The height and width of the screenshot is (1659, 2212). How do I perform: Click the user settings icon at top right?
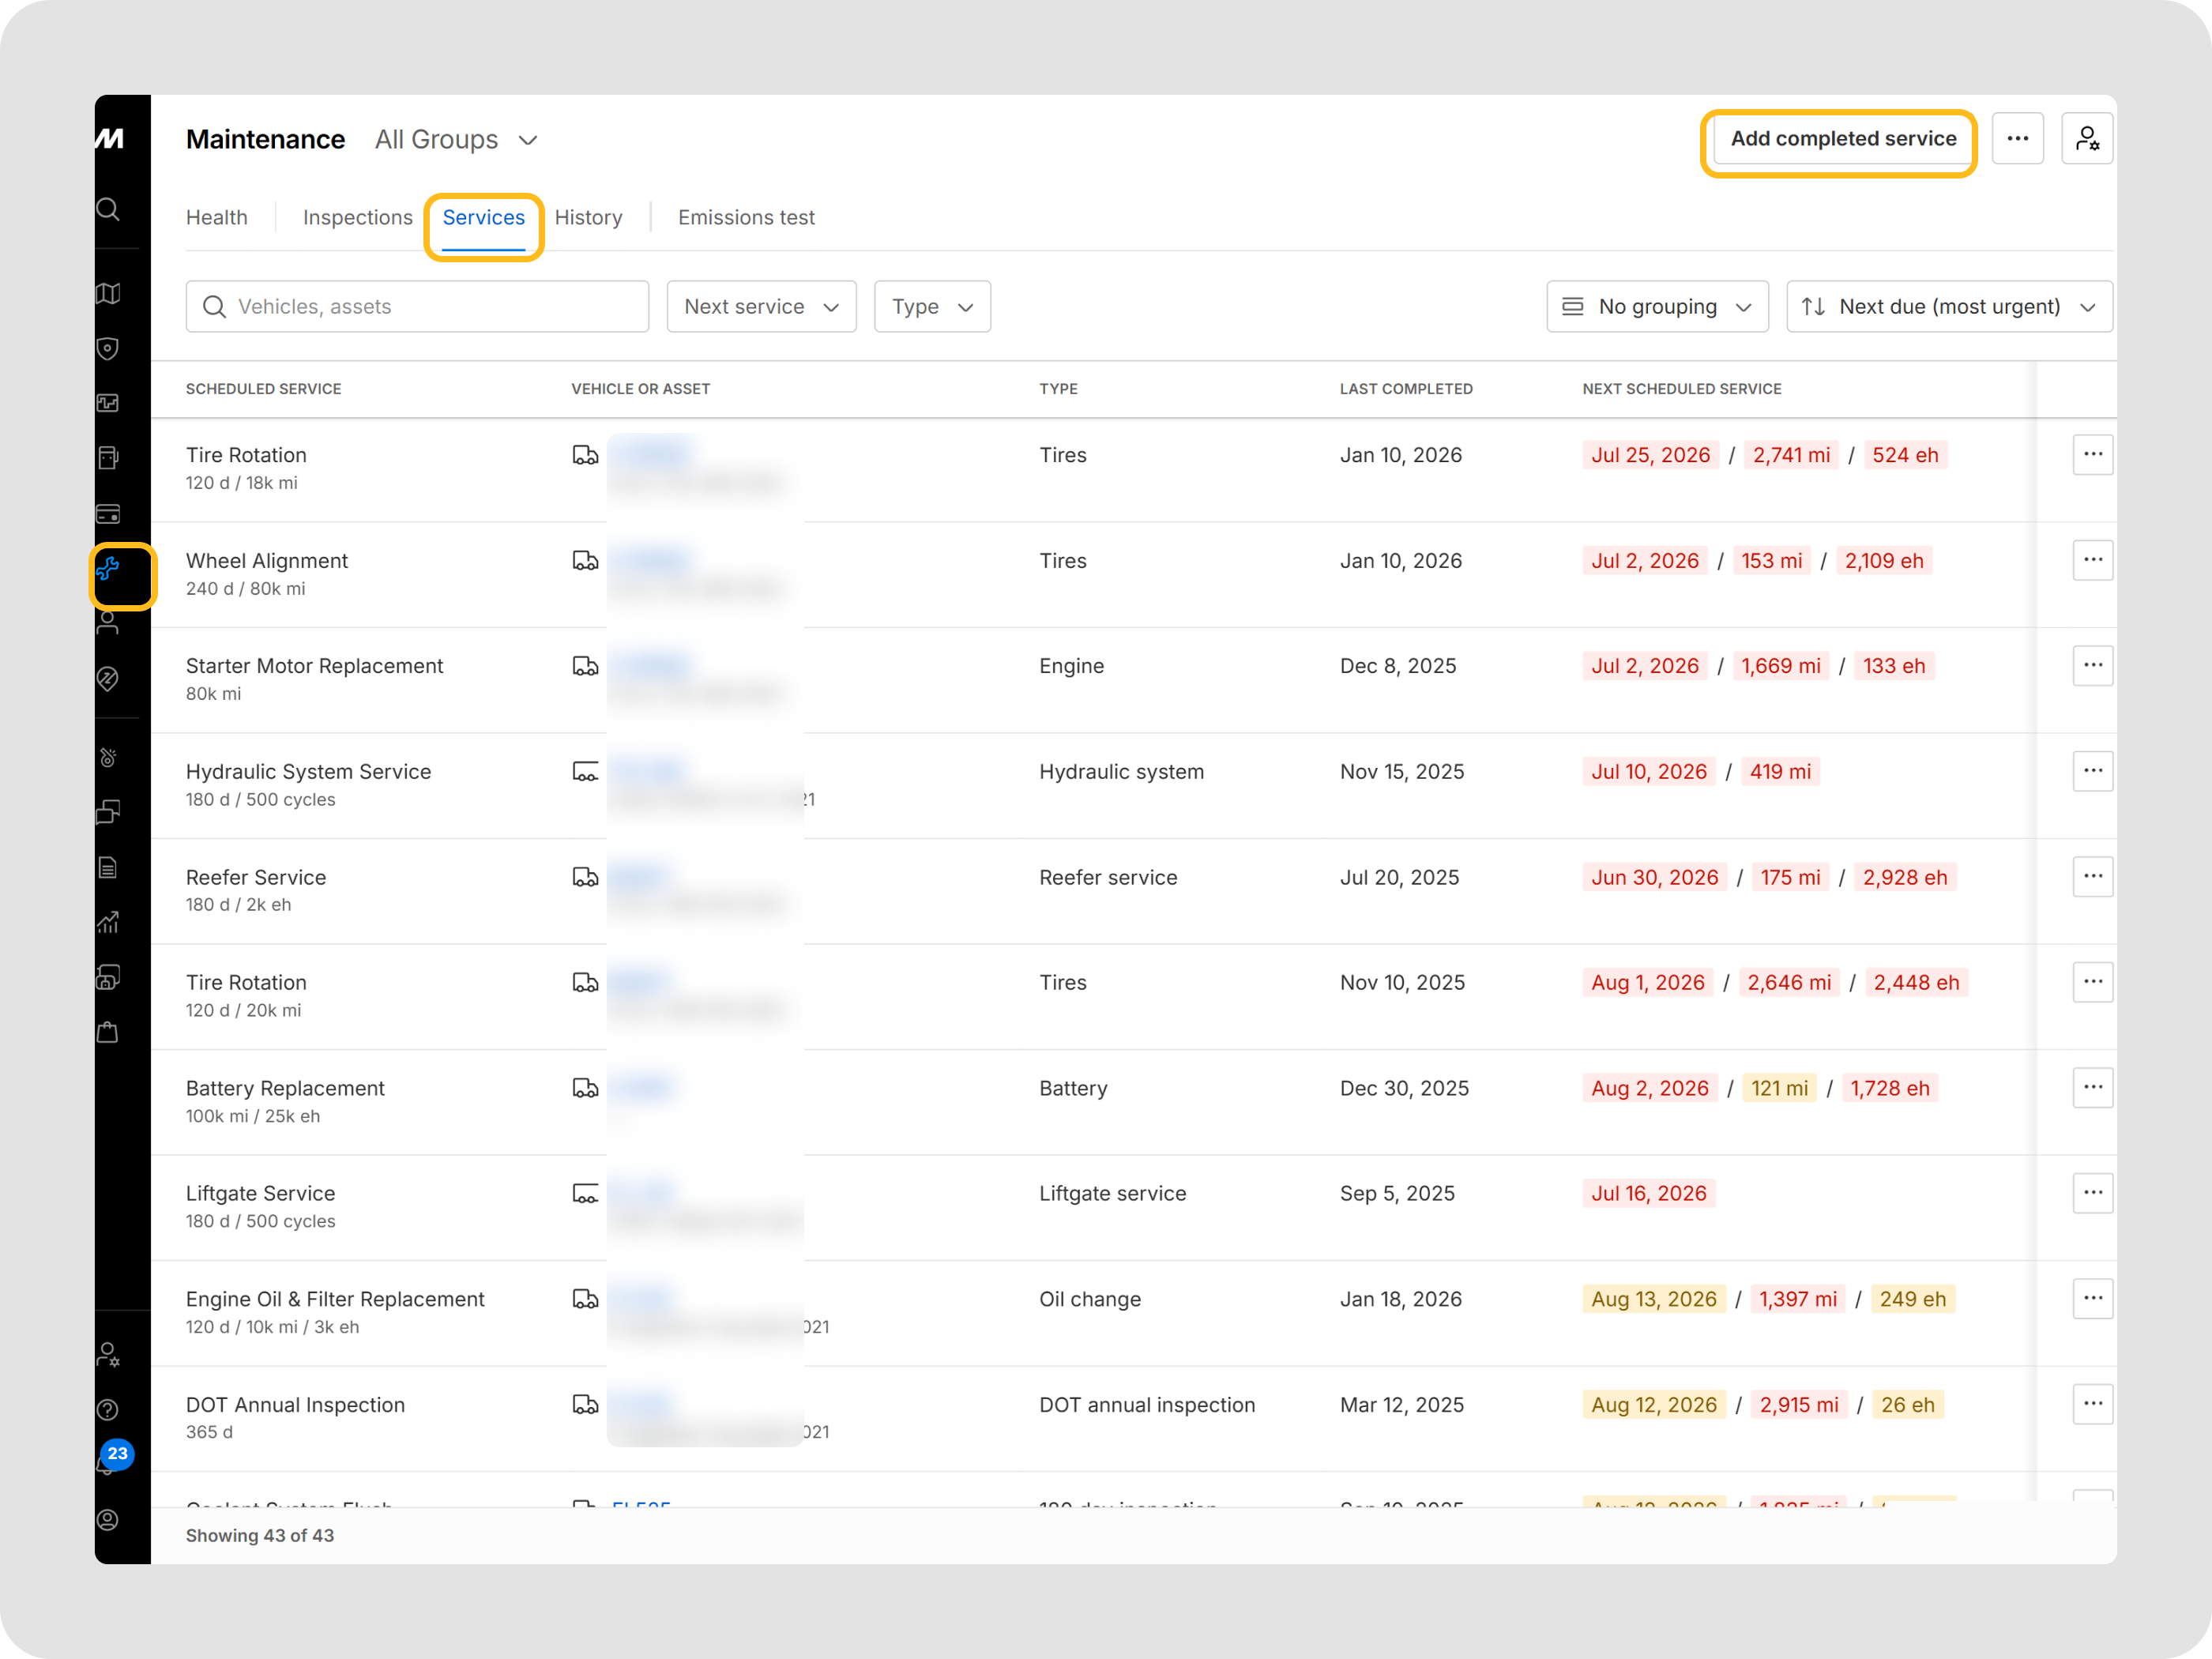pyautogui.click(x=2086, y=138)
